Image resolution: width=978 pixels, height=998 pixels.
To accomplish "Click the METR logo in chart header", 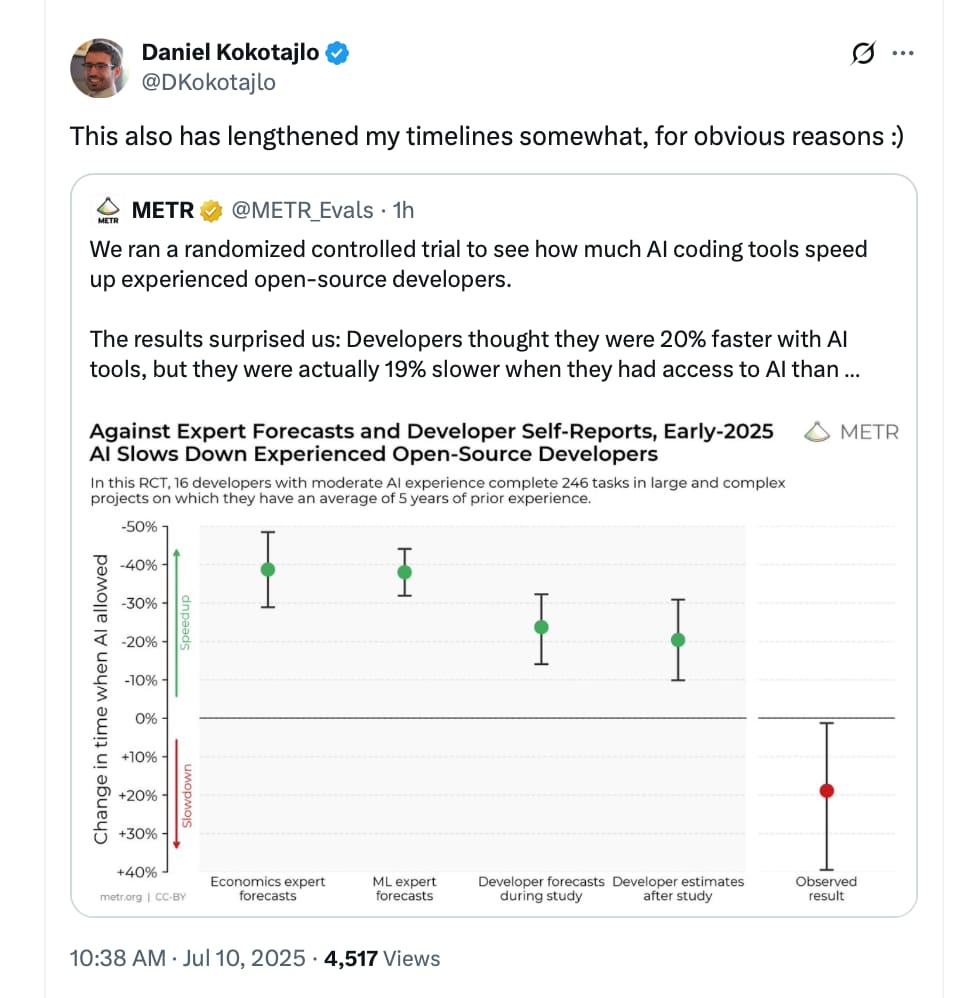I will [851, 432].
